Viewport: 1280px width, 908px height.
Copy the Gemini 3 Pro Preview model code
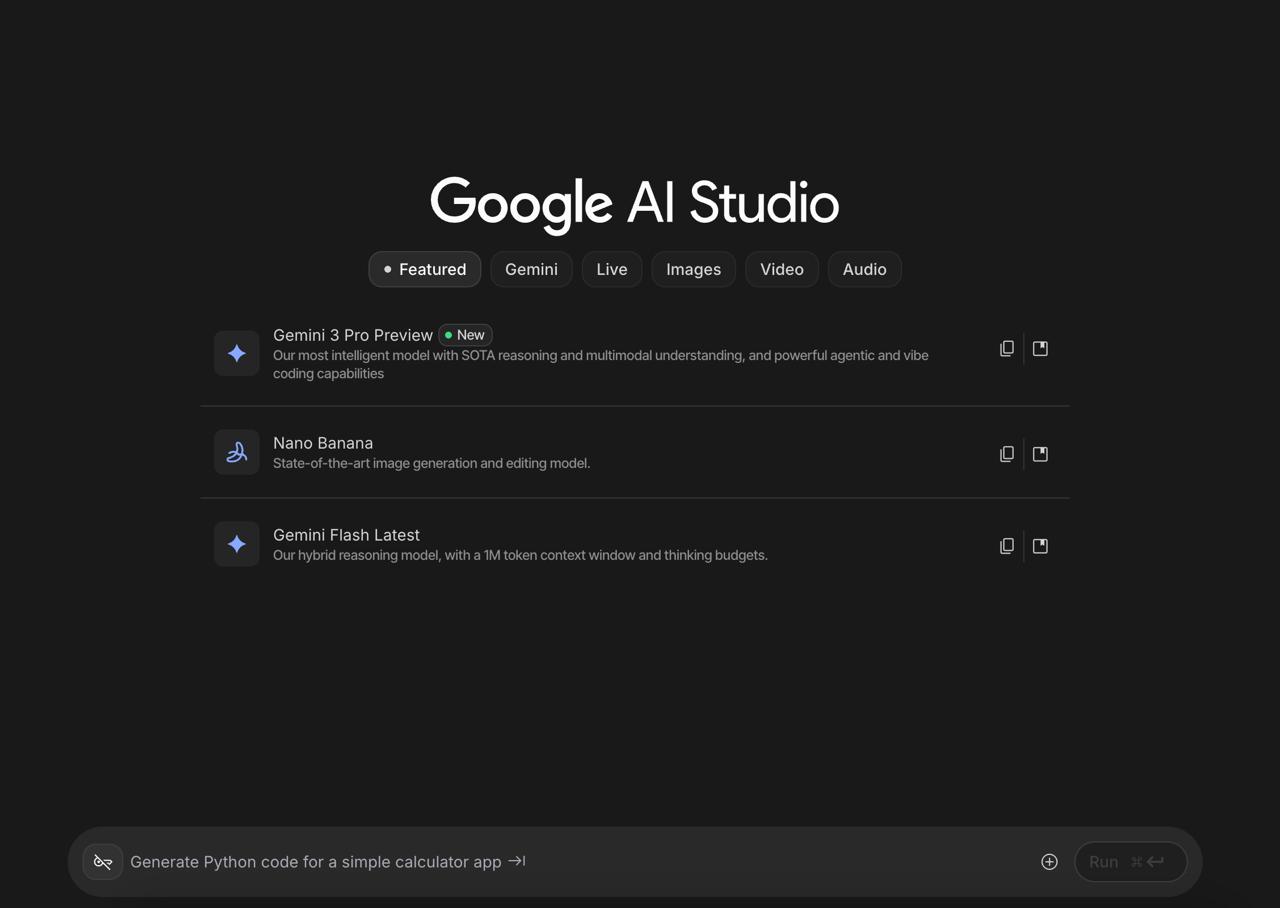coord(1006,348)
